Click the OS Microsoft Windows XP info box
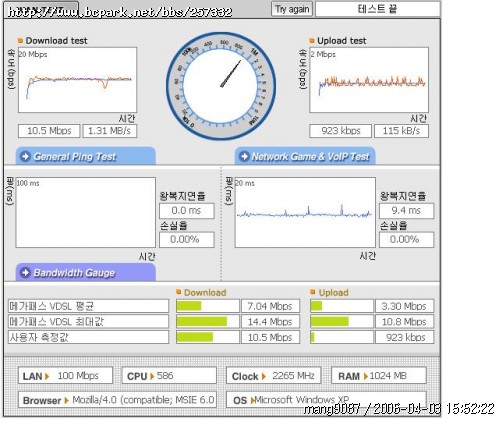 pyautogui.click(x=326, y=400)
